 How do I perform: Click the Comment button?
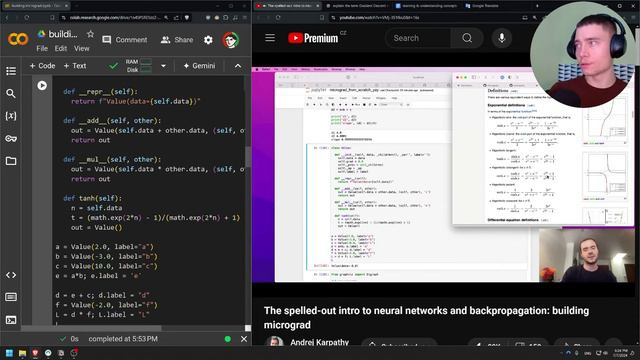[x=125, y=40]
